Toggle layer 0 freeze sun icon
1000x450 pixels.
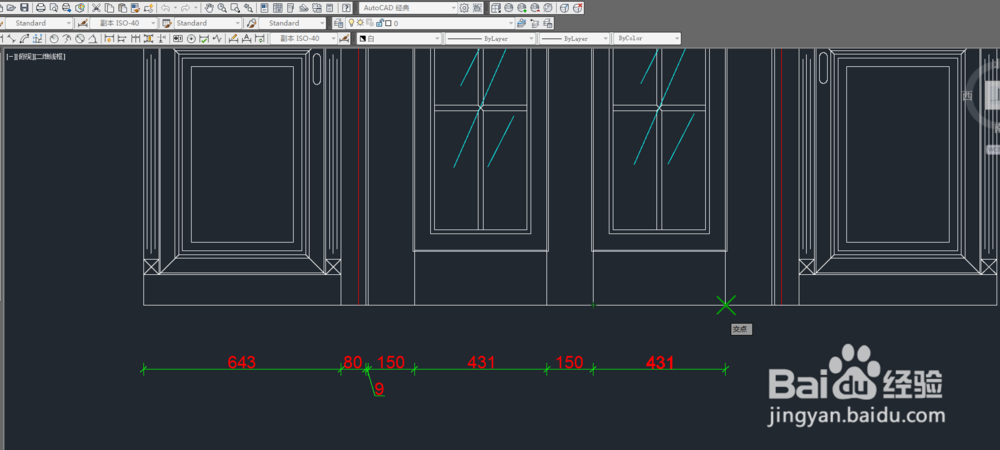tap(360, 23)
